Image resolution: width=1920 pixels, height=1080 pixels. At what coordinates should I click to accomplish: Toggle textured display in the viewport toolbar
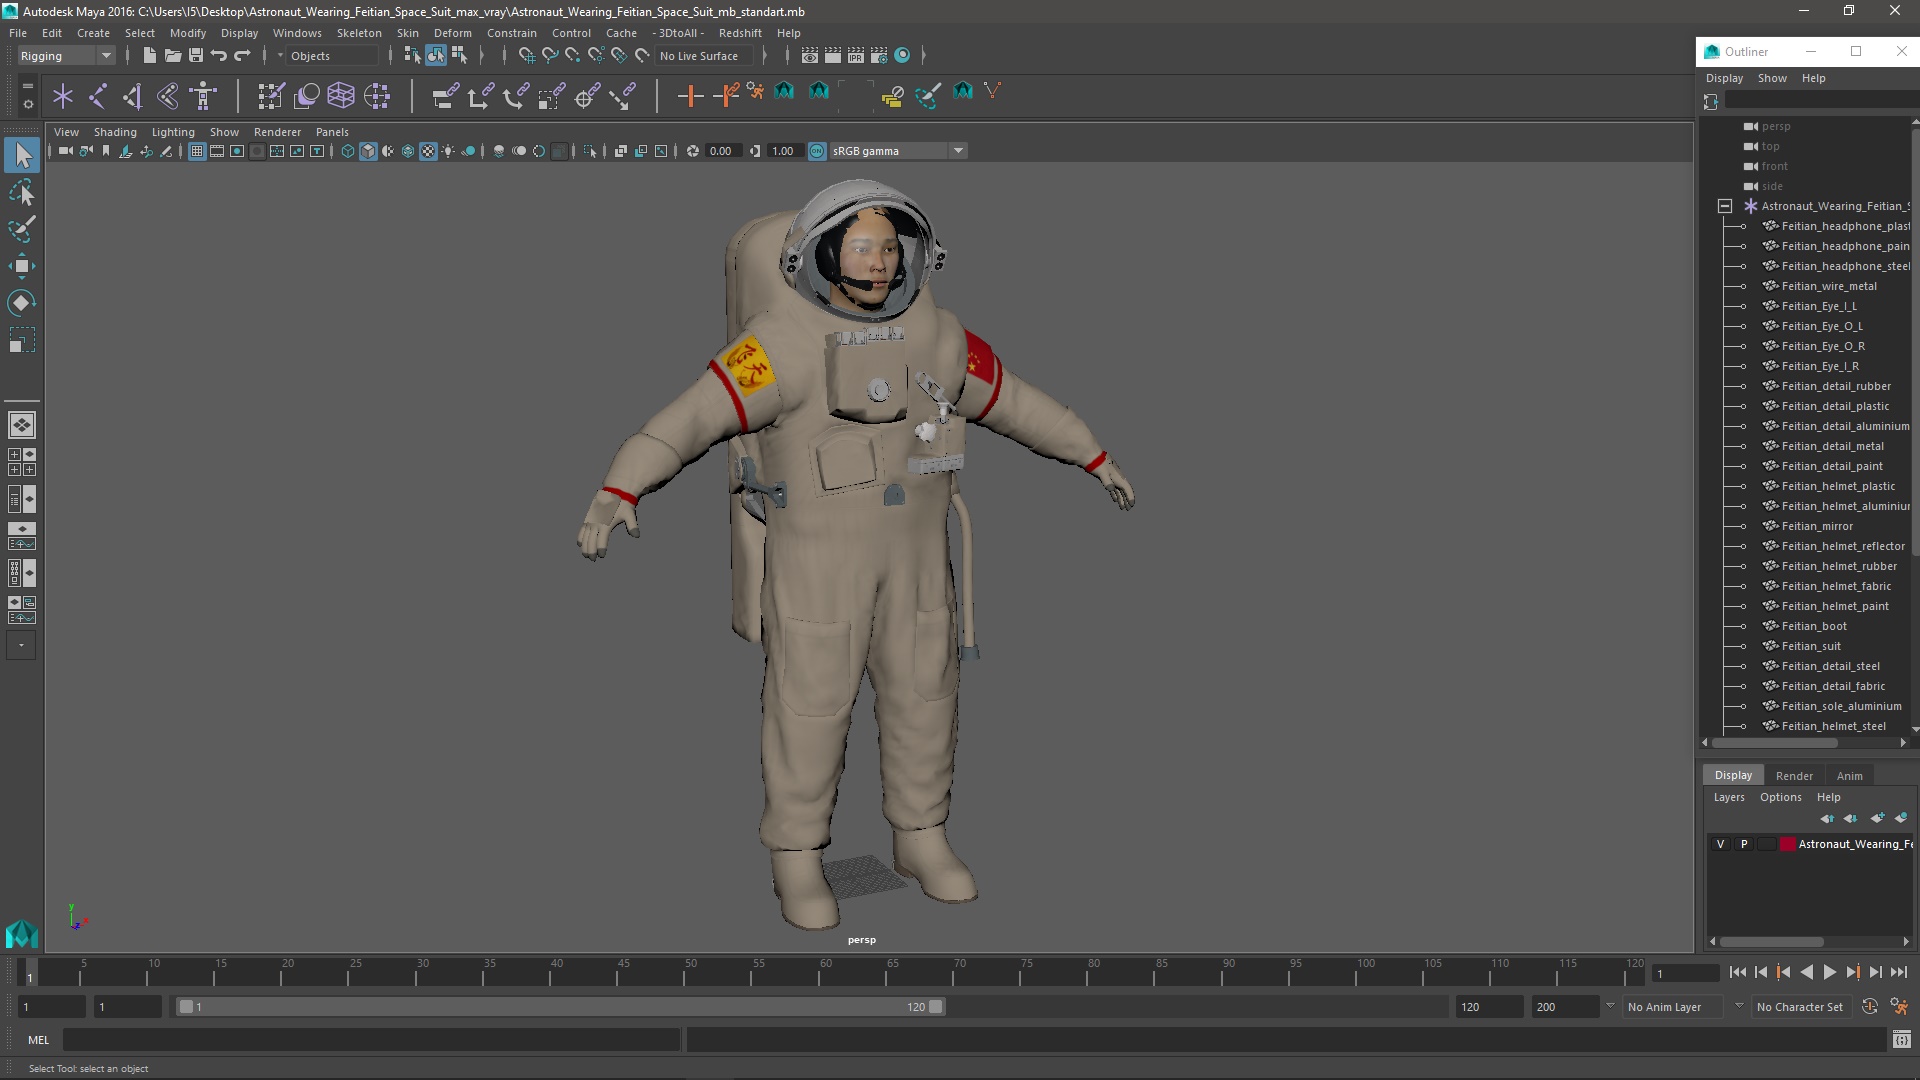click(428, 151)
